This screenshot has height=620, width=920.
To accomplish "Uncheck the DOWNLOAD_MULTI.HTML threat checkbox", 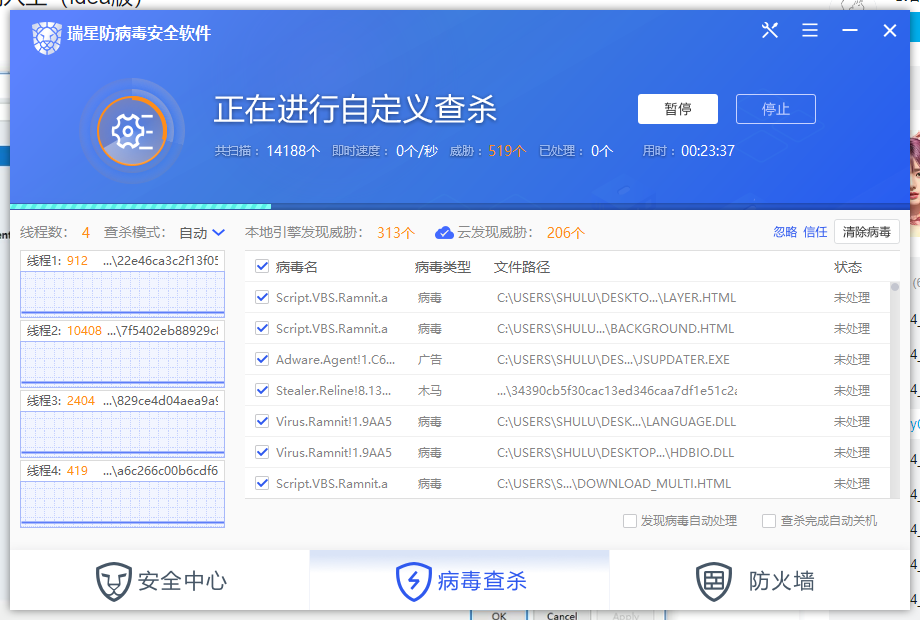I will [262, 483].
